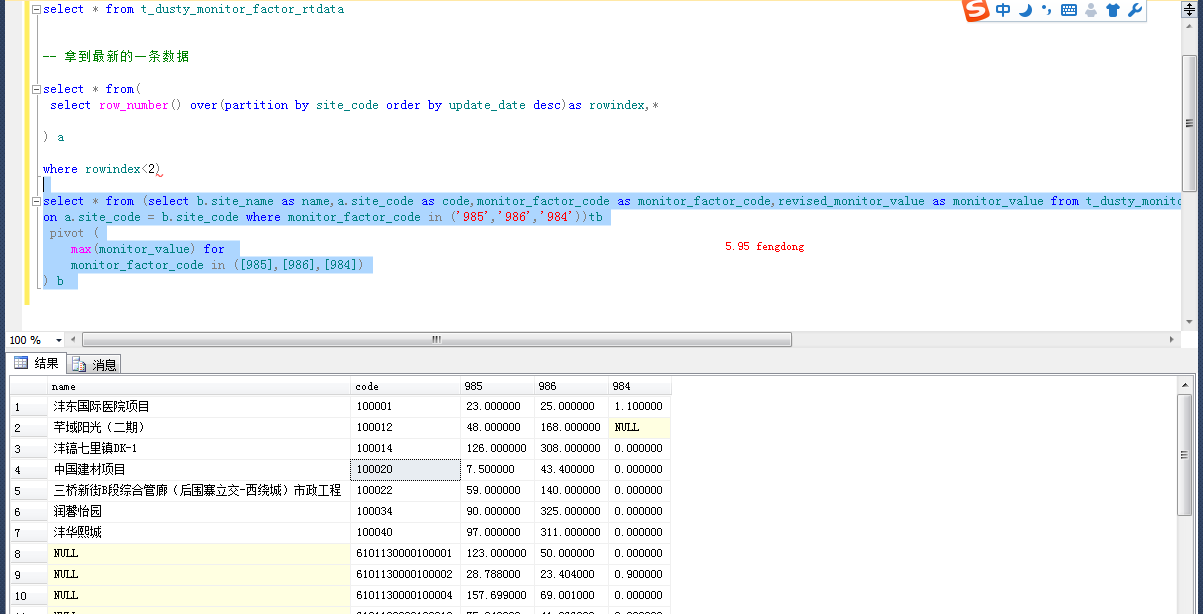Click the value '168.000000' in column 986

(572, 428)
